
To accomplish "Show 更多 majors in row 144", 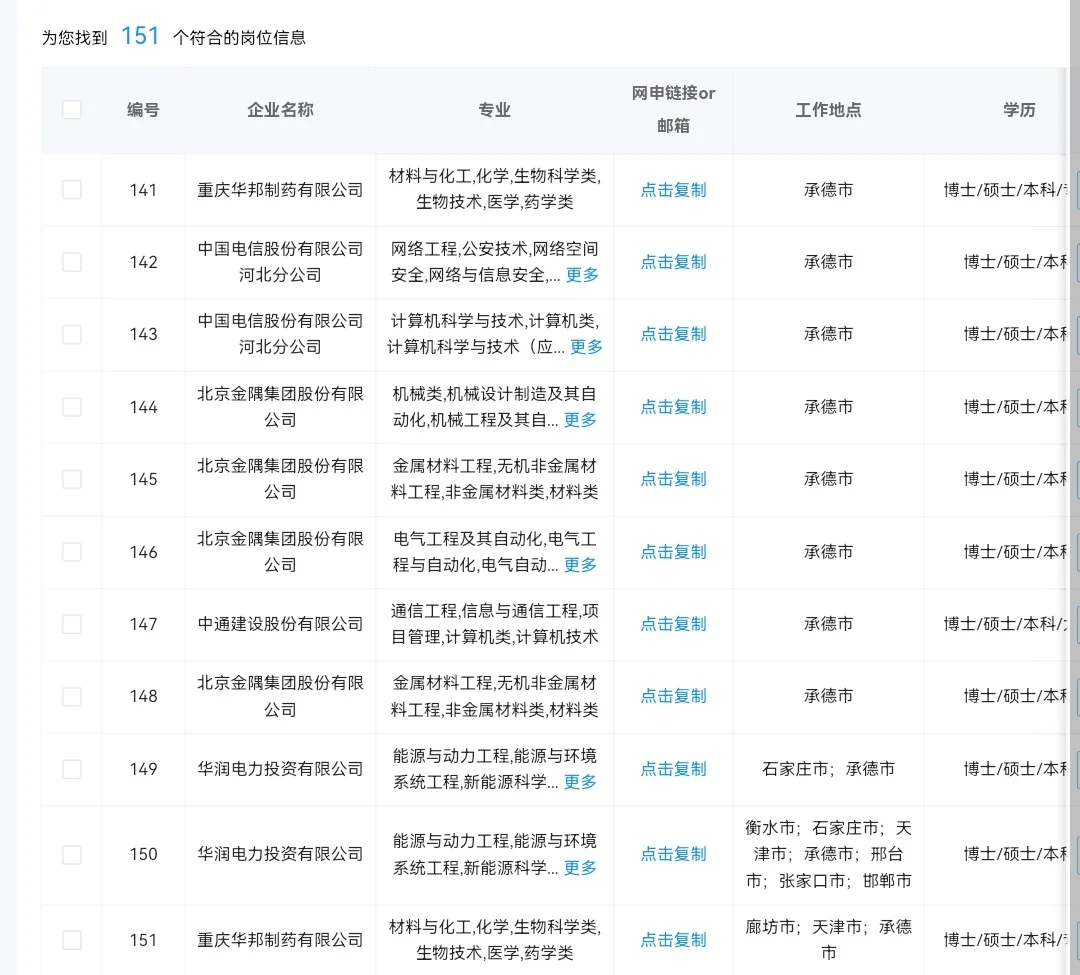I will (x=580, y=420).
